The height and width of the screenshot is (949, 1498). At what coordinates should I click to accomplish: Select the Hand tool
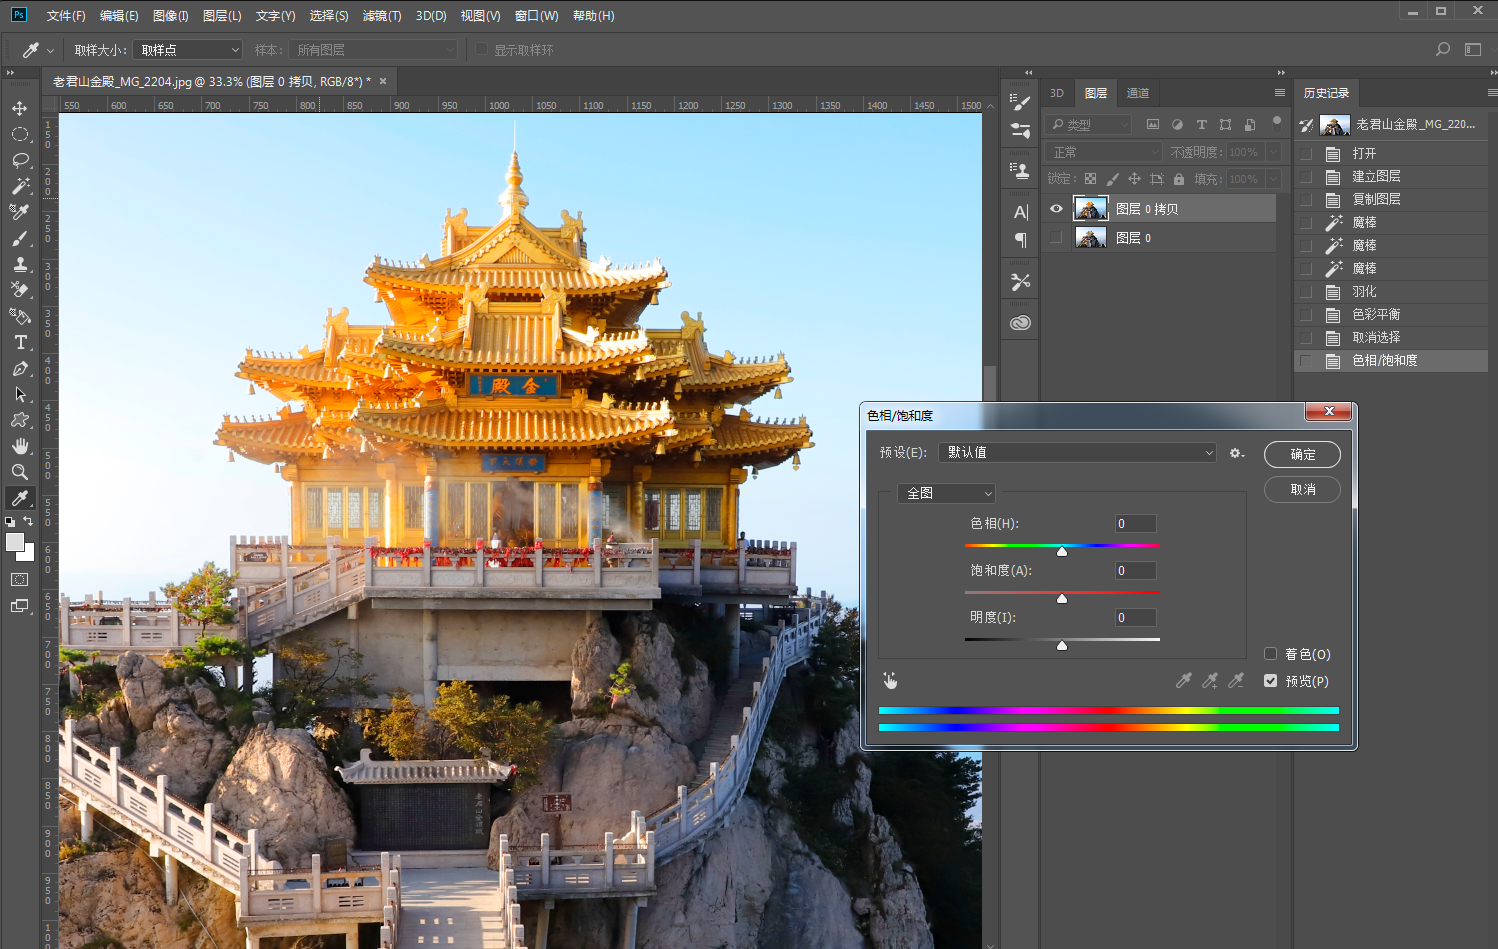(x=20, y=446)
